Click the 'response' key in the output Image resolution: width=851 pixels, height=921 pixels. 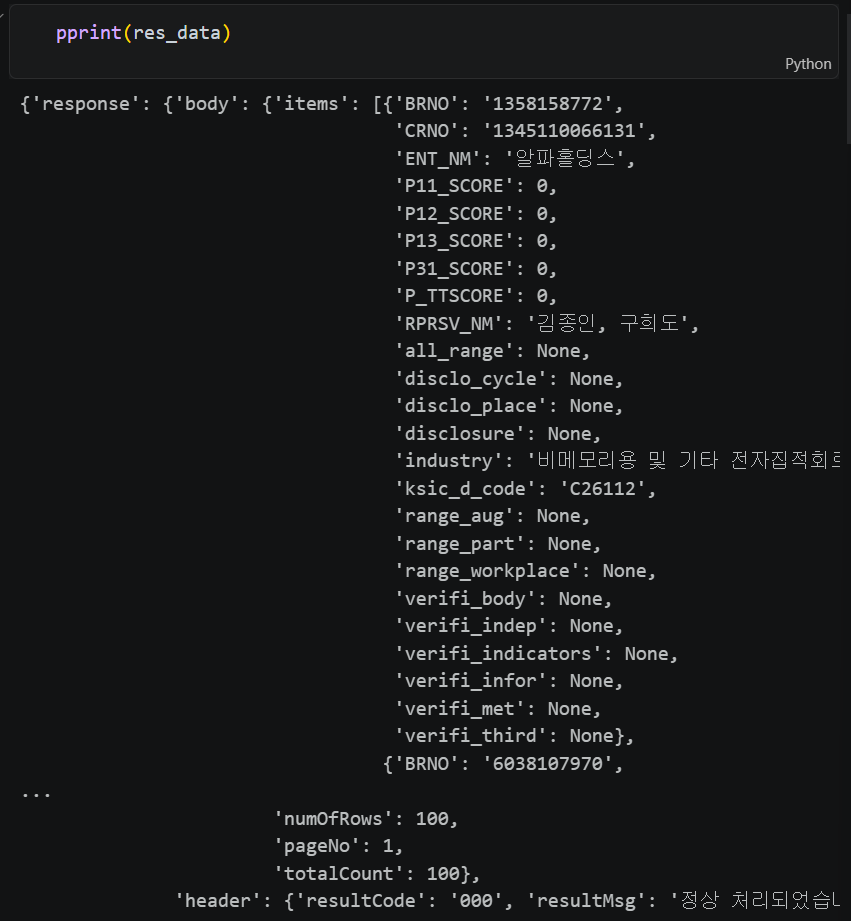(85, 104)
